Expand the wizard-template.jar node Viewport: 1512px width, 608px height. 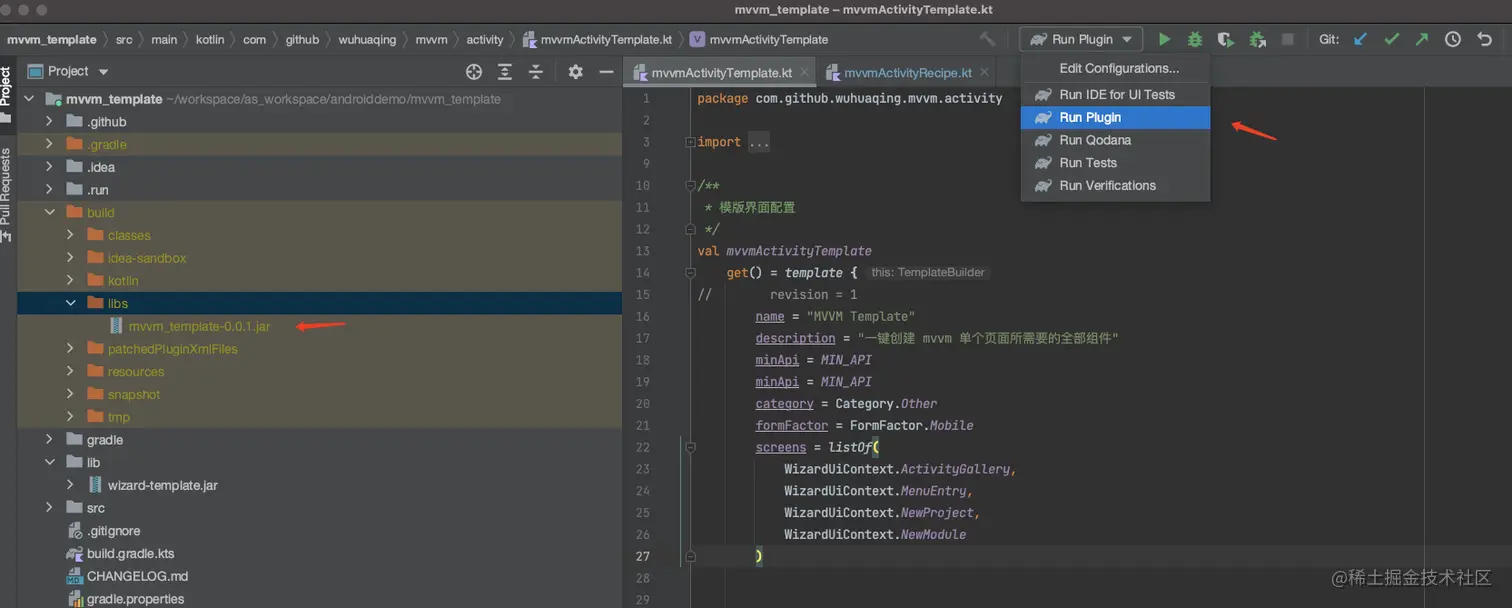70,485
